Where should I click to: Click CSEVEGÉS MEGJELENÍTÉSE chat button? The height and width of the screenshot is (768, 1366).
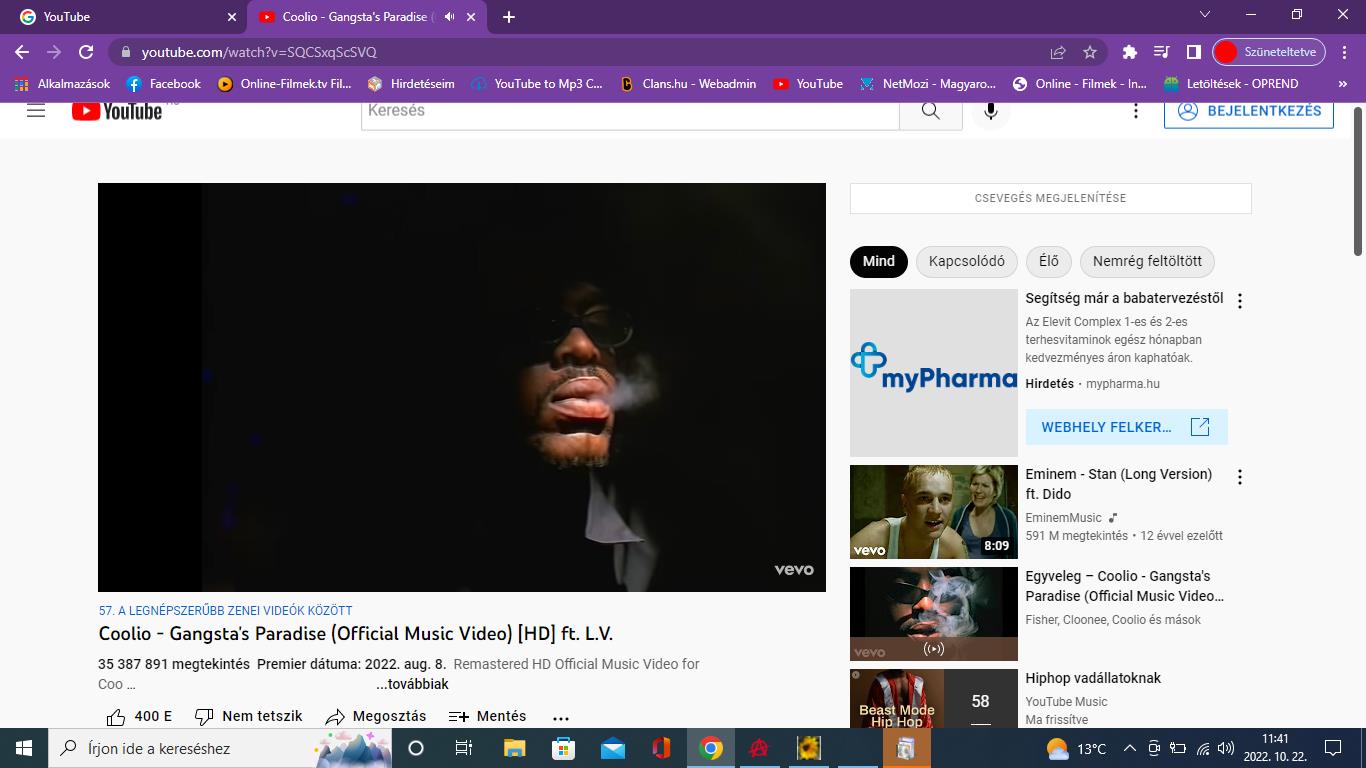click(x=1050, y=198)
